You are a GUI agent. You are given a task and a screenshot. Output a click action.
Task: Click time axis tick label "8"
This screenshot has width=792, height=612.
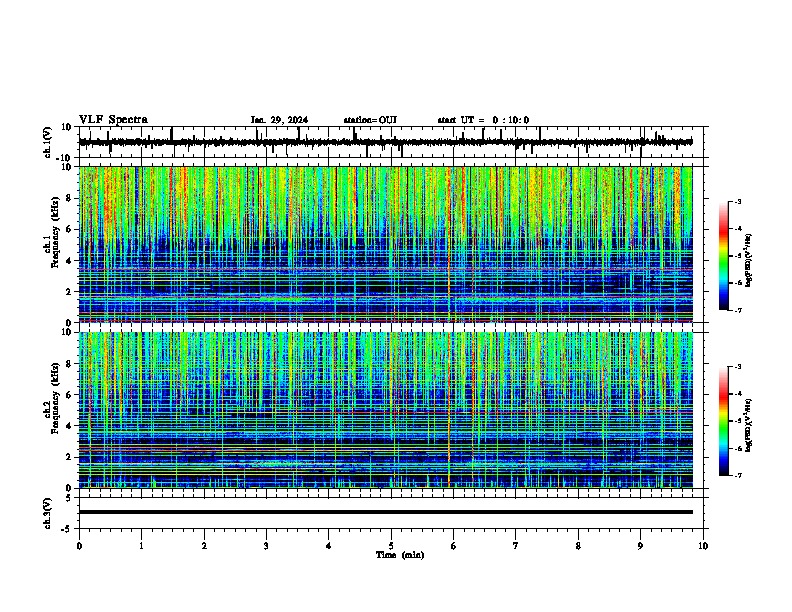(x=578, y=546)
